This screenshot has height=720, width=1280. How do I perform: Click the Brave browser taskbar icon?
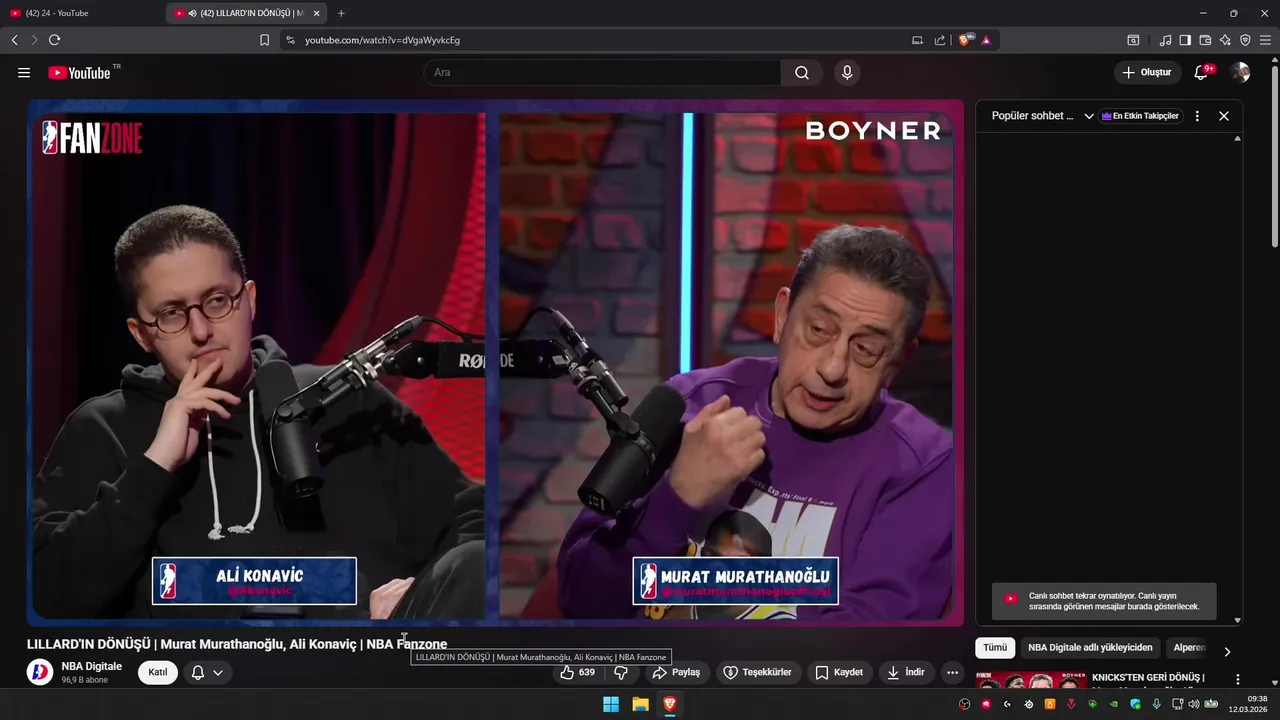click(670, 704)
